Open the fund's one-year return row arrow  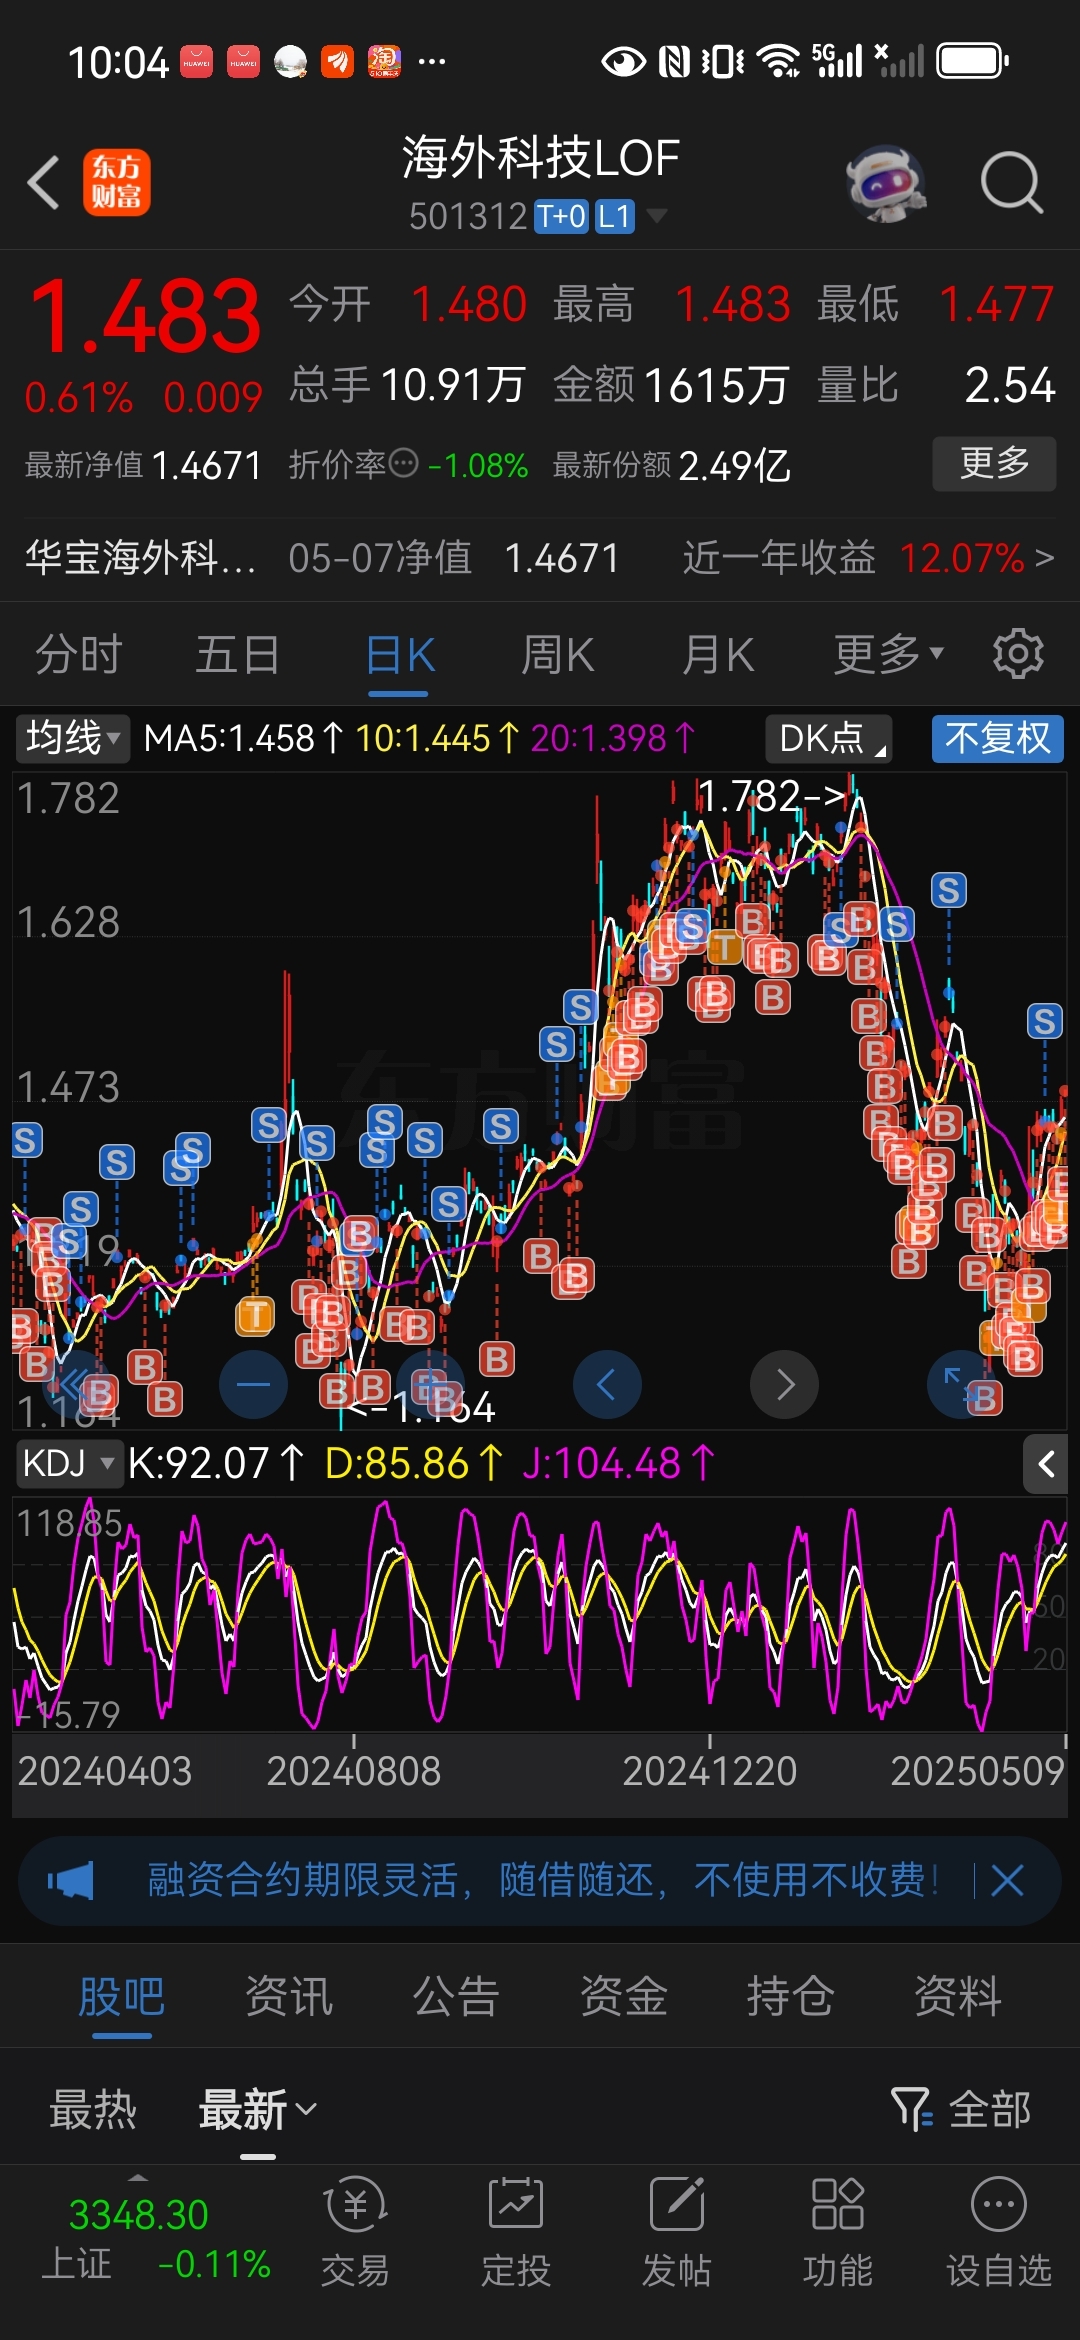(1044, 557)
